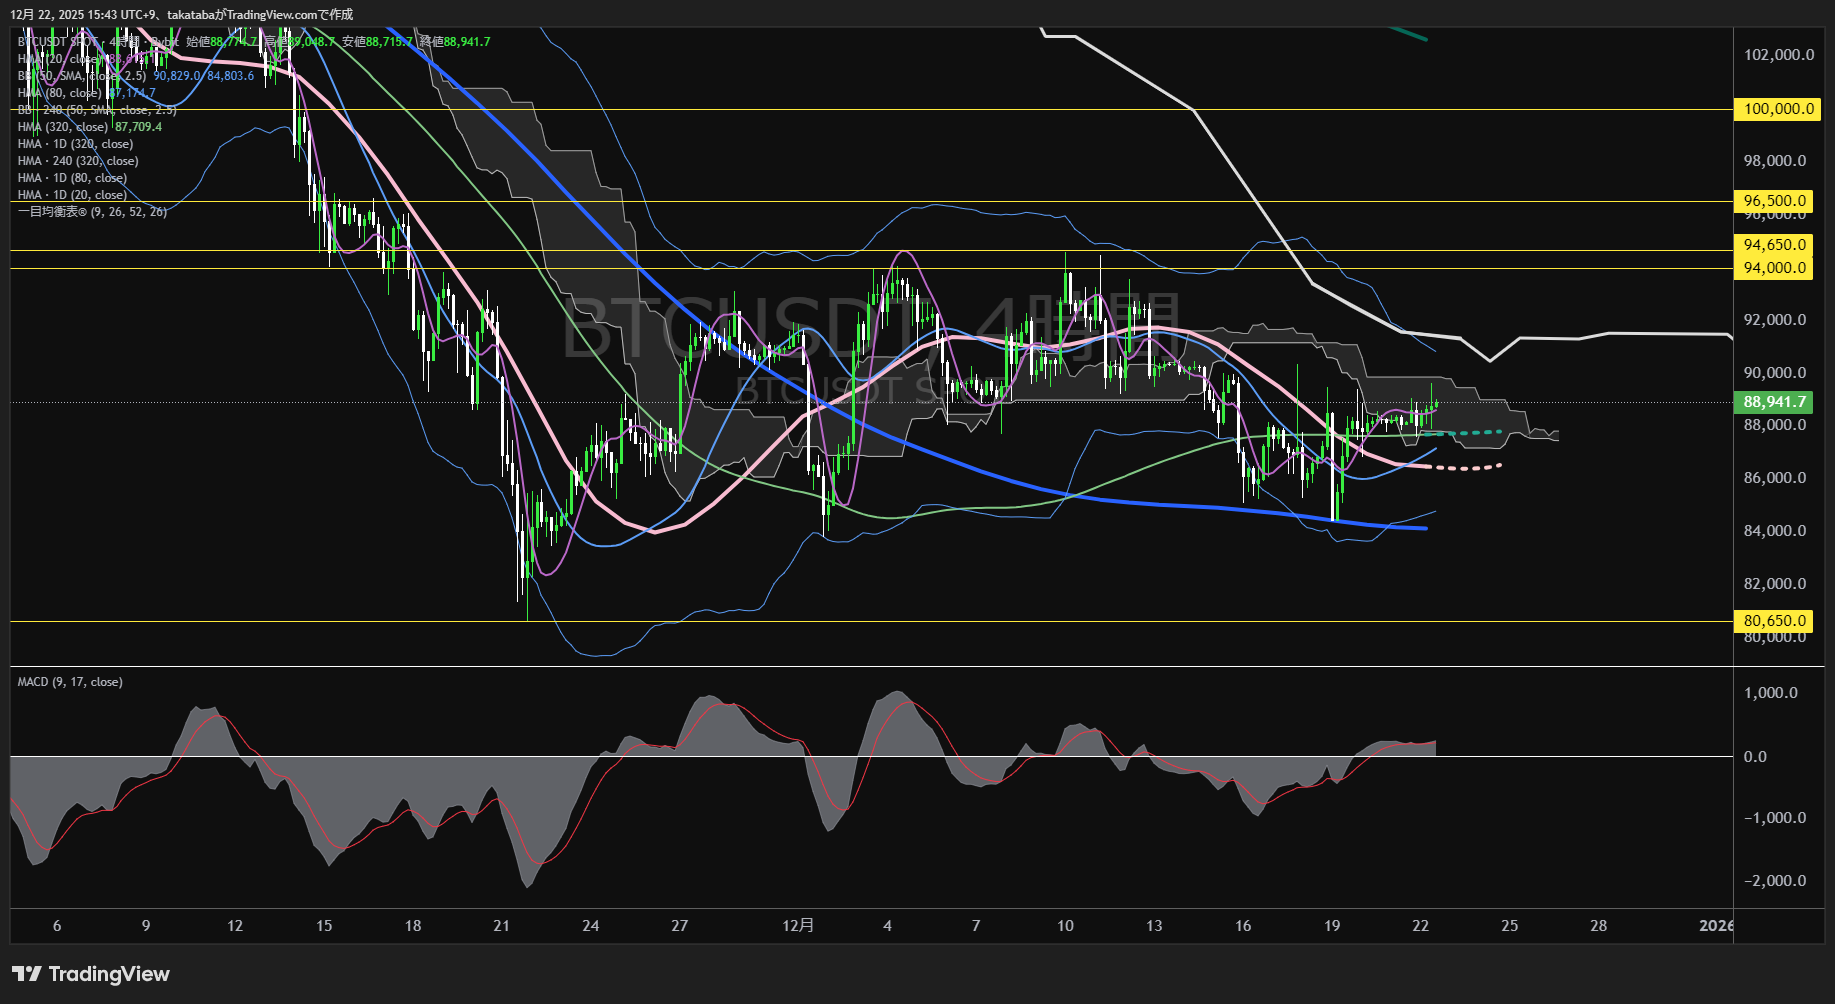This screenshot has height=1004, width=1835.
Task: Click the green current price 88,941.7 label
Action: pos(1774,402)
